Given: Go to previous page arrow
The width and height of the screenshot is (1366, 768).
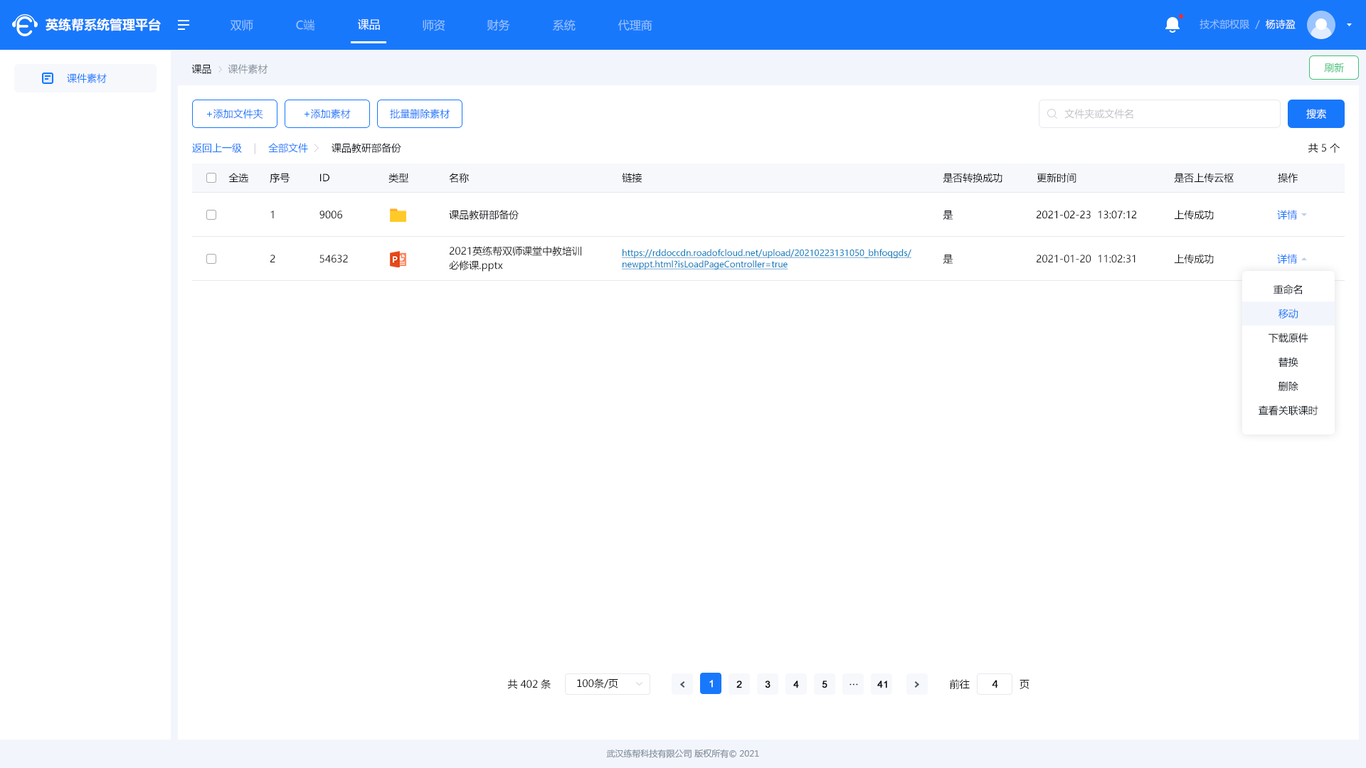Looking at the screenshot, I should pos(683,684).
